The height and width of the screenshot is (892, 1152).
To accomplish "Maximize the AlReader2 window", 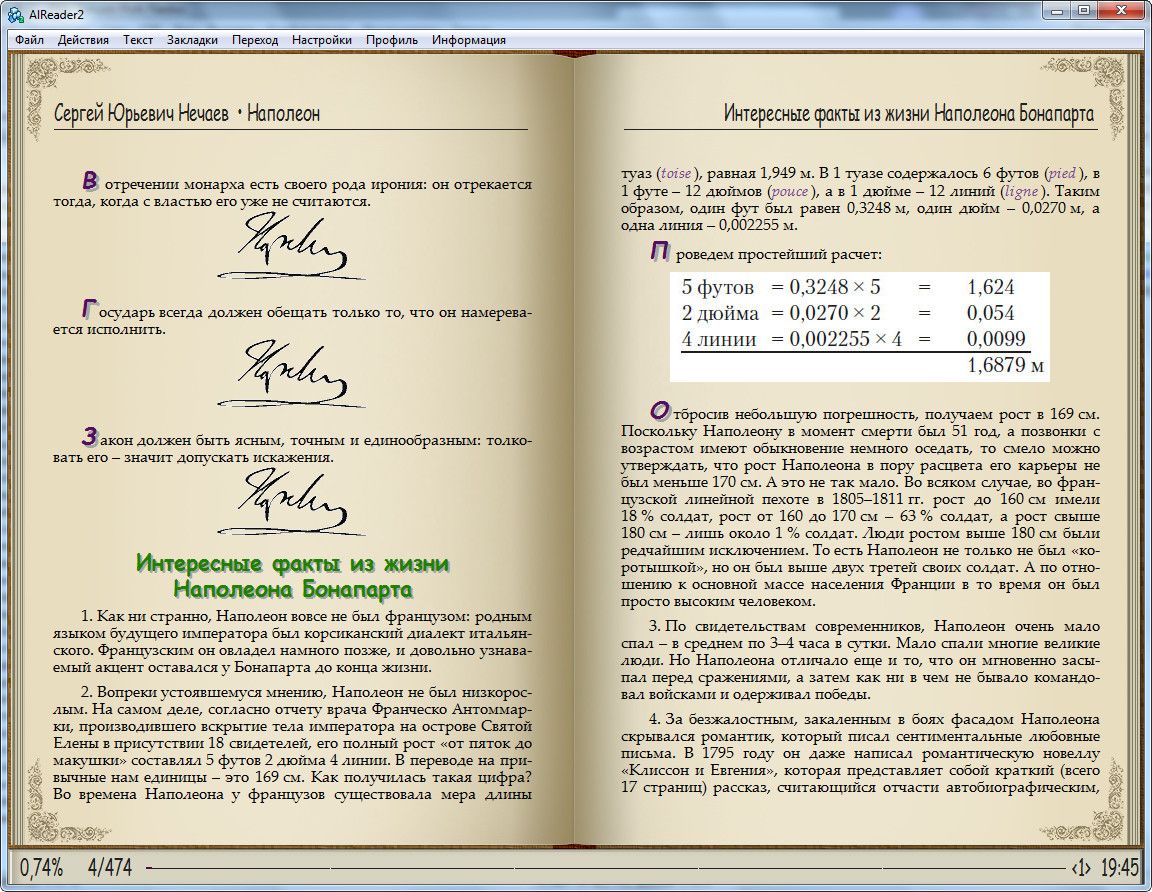I will click(x=1083, y=11).
